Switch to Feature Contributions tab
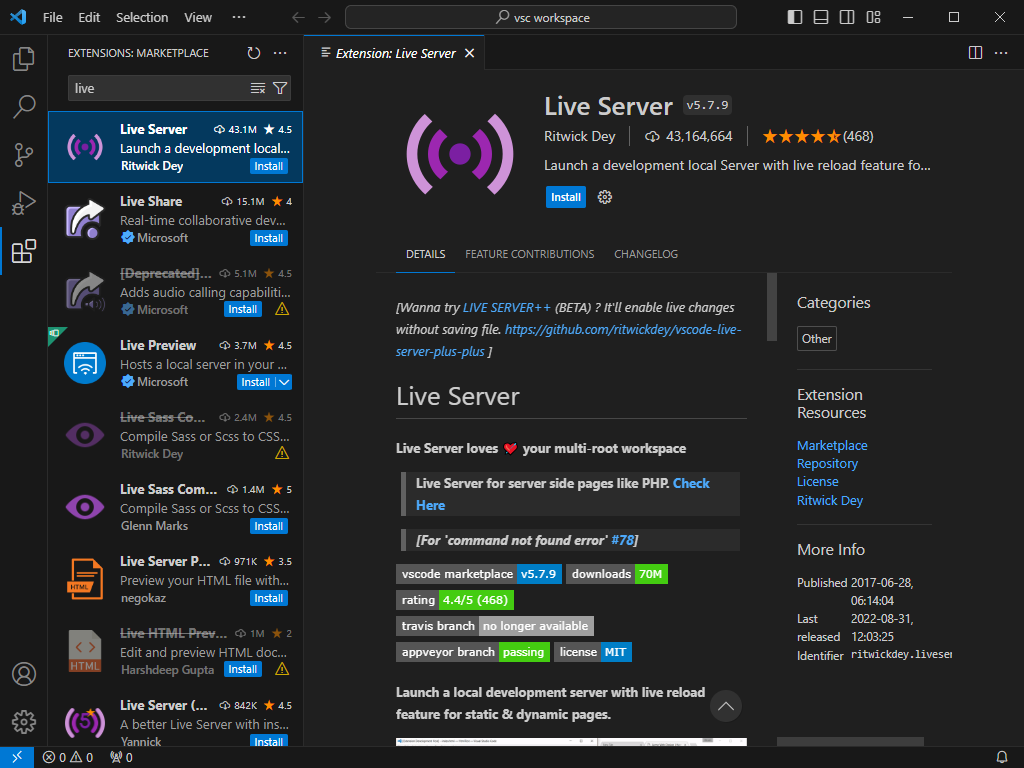The image size is (1024, 768). click(530, 254)
